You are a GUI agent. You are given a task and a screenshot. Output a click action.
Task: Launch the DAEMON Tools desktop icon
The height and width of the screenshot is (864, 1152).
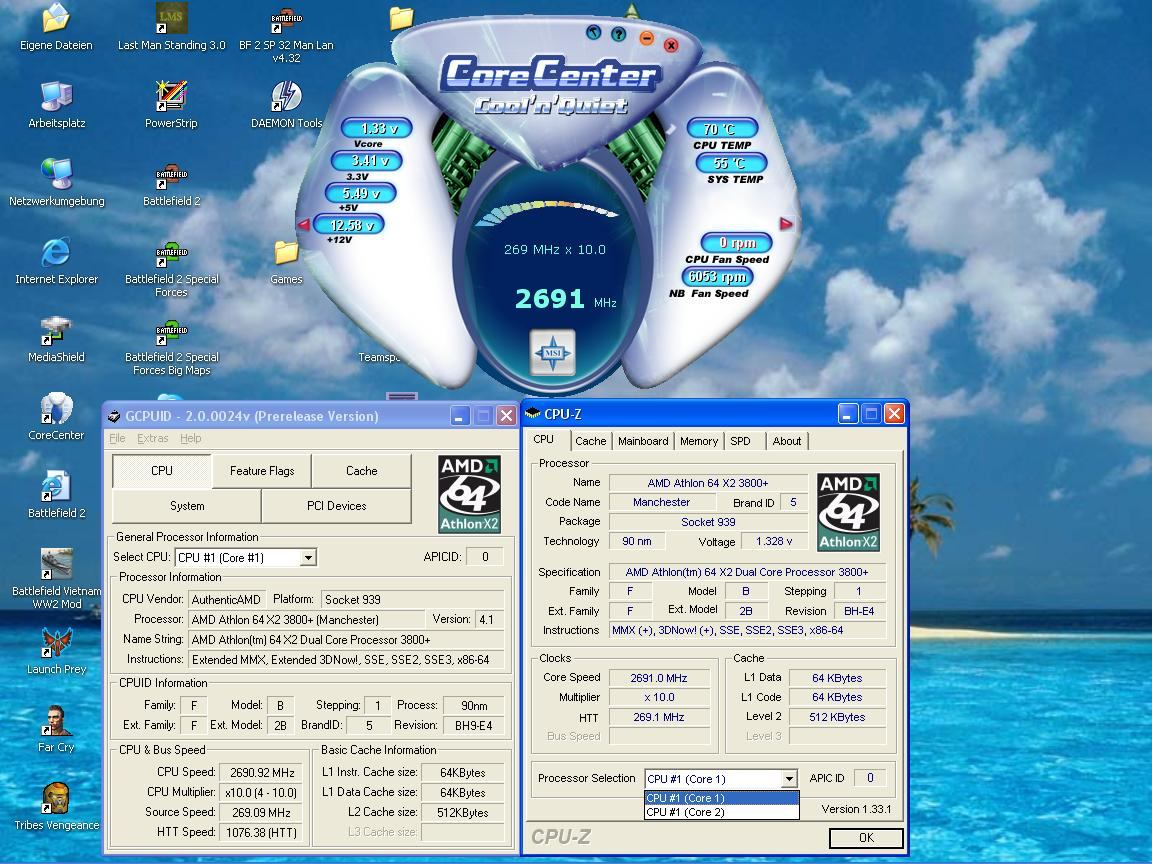point(286,105)
